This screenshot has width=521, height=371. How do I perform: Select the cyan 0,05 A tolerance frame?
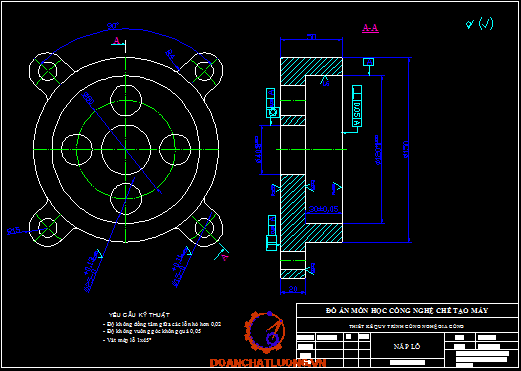pyautogui.click(x=357, y=106)
